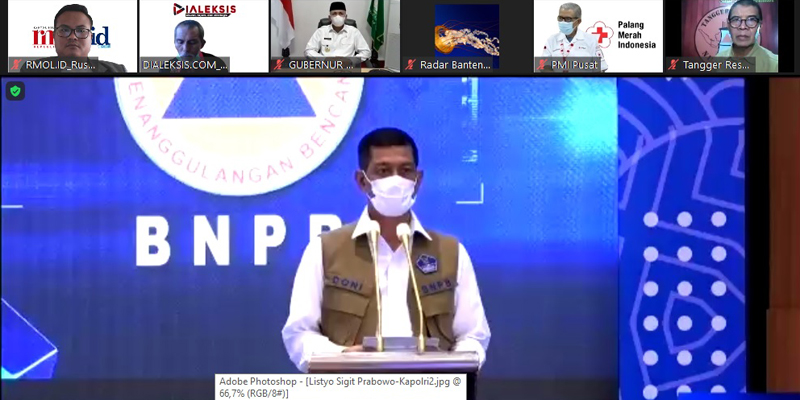The width and height of the screenshot is (800, 400).
Task: Click the muted mic icon beside Radar Banten
Action: tap(411, 65)
